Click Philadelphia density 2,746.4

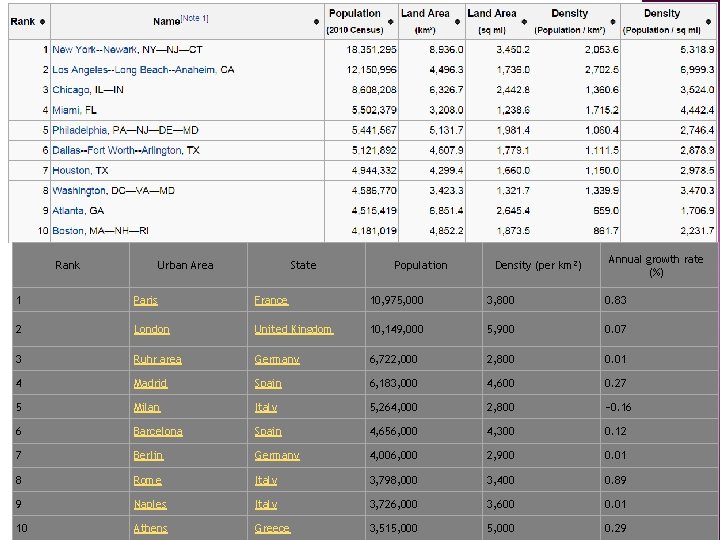tap(697, 130)
